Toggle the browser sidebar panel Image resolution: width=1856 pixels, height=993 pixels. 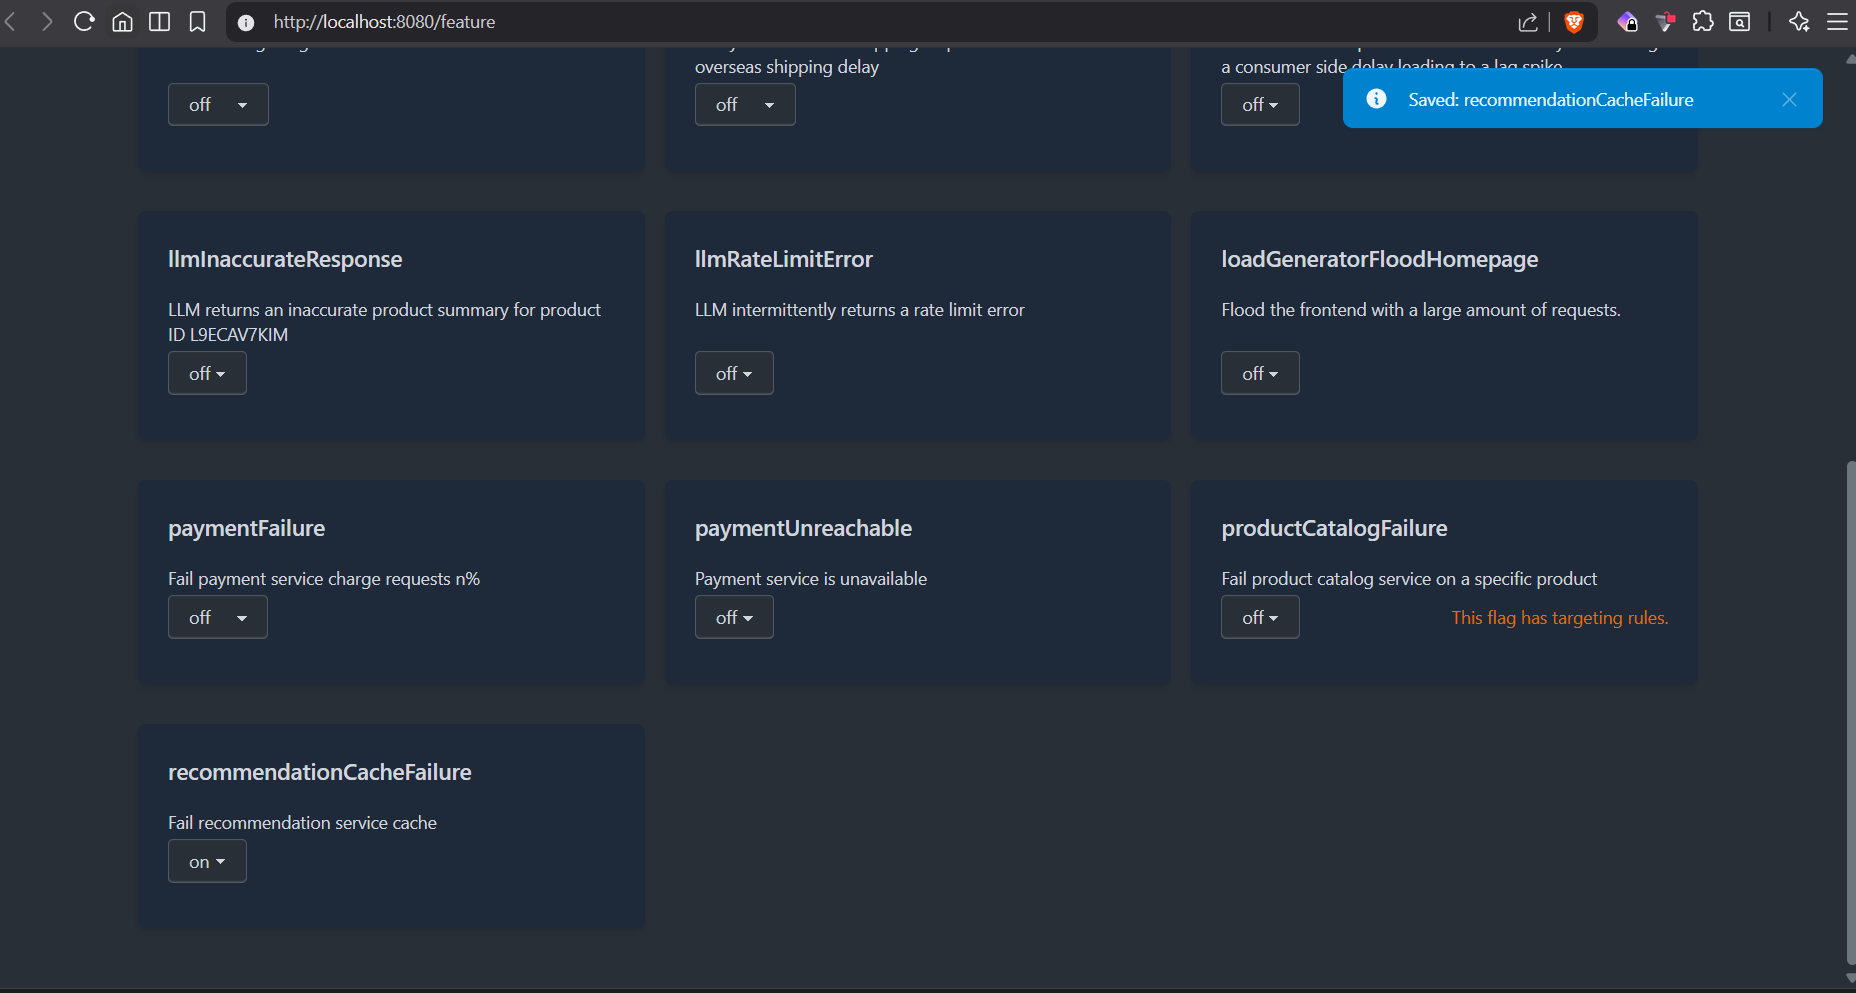[159, 22]
